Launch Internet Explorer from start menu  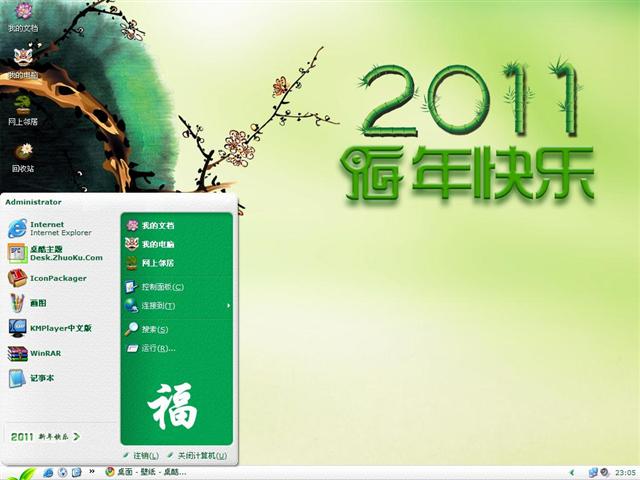[x=50, y=229]
